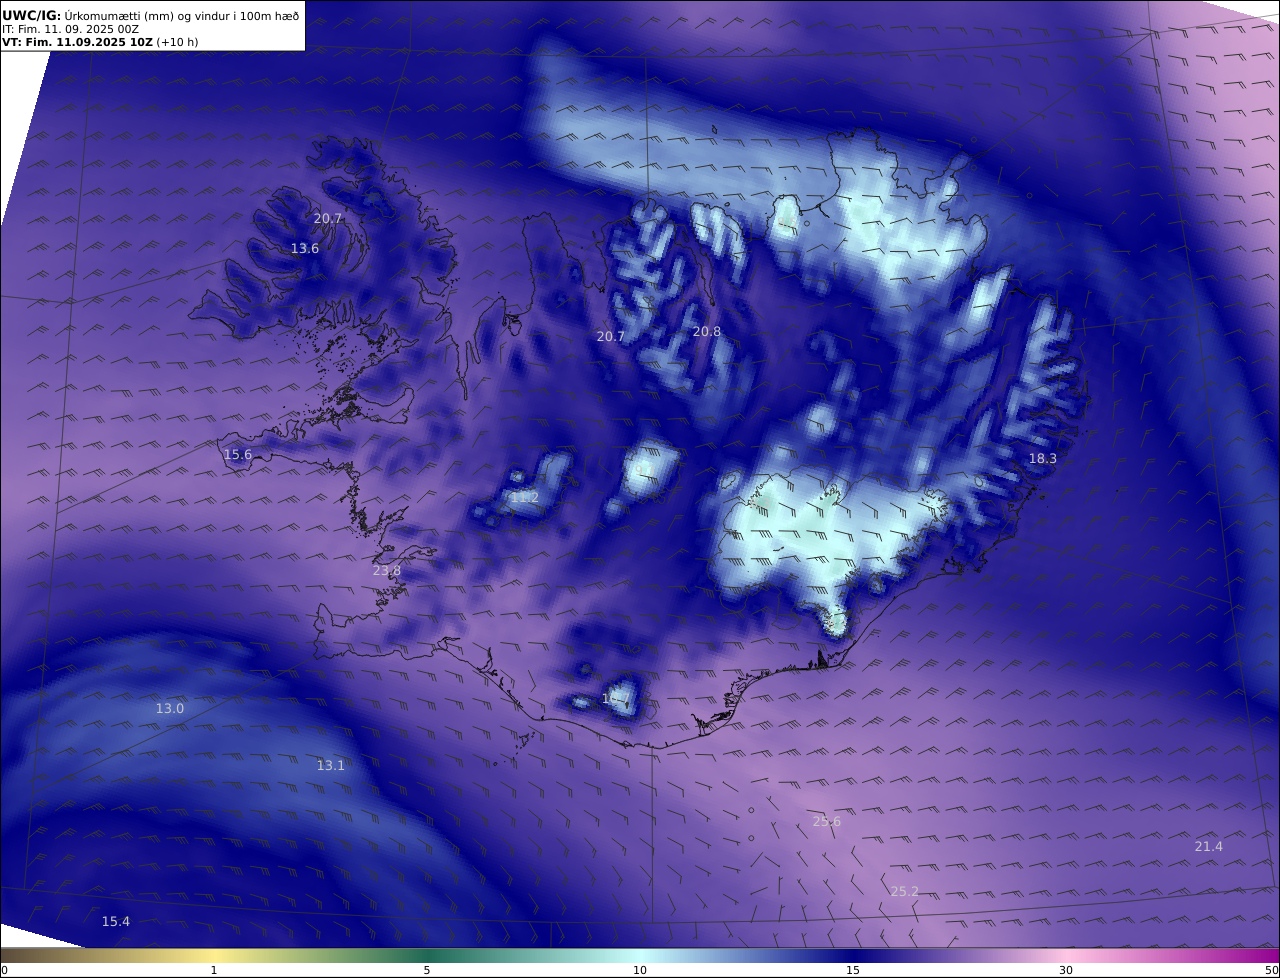Image resolution: width=1280 pixels, height=978 pixels.
Task: Select the 15.4 value near the bottom-left
Action: (116, 922)
